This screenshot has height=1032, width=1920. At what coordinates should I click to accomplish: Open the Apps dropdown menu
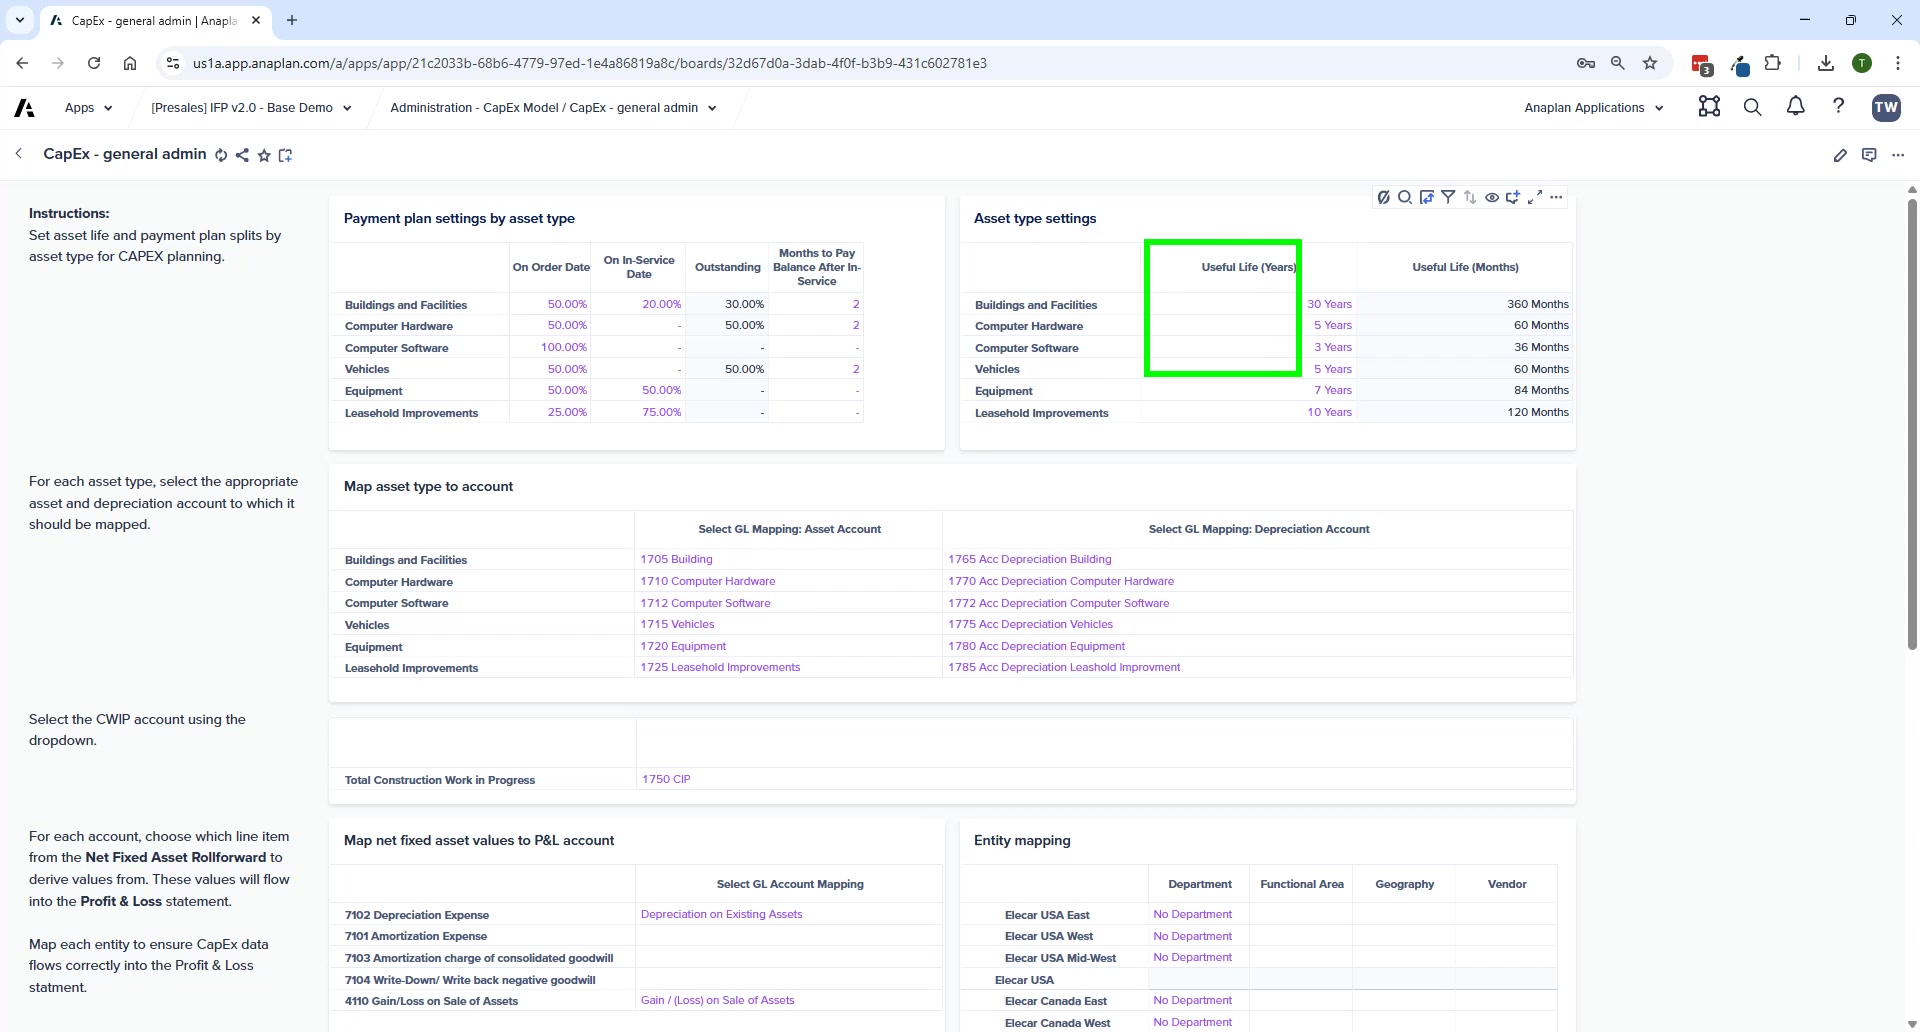point(87,107)
